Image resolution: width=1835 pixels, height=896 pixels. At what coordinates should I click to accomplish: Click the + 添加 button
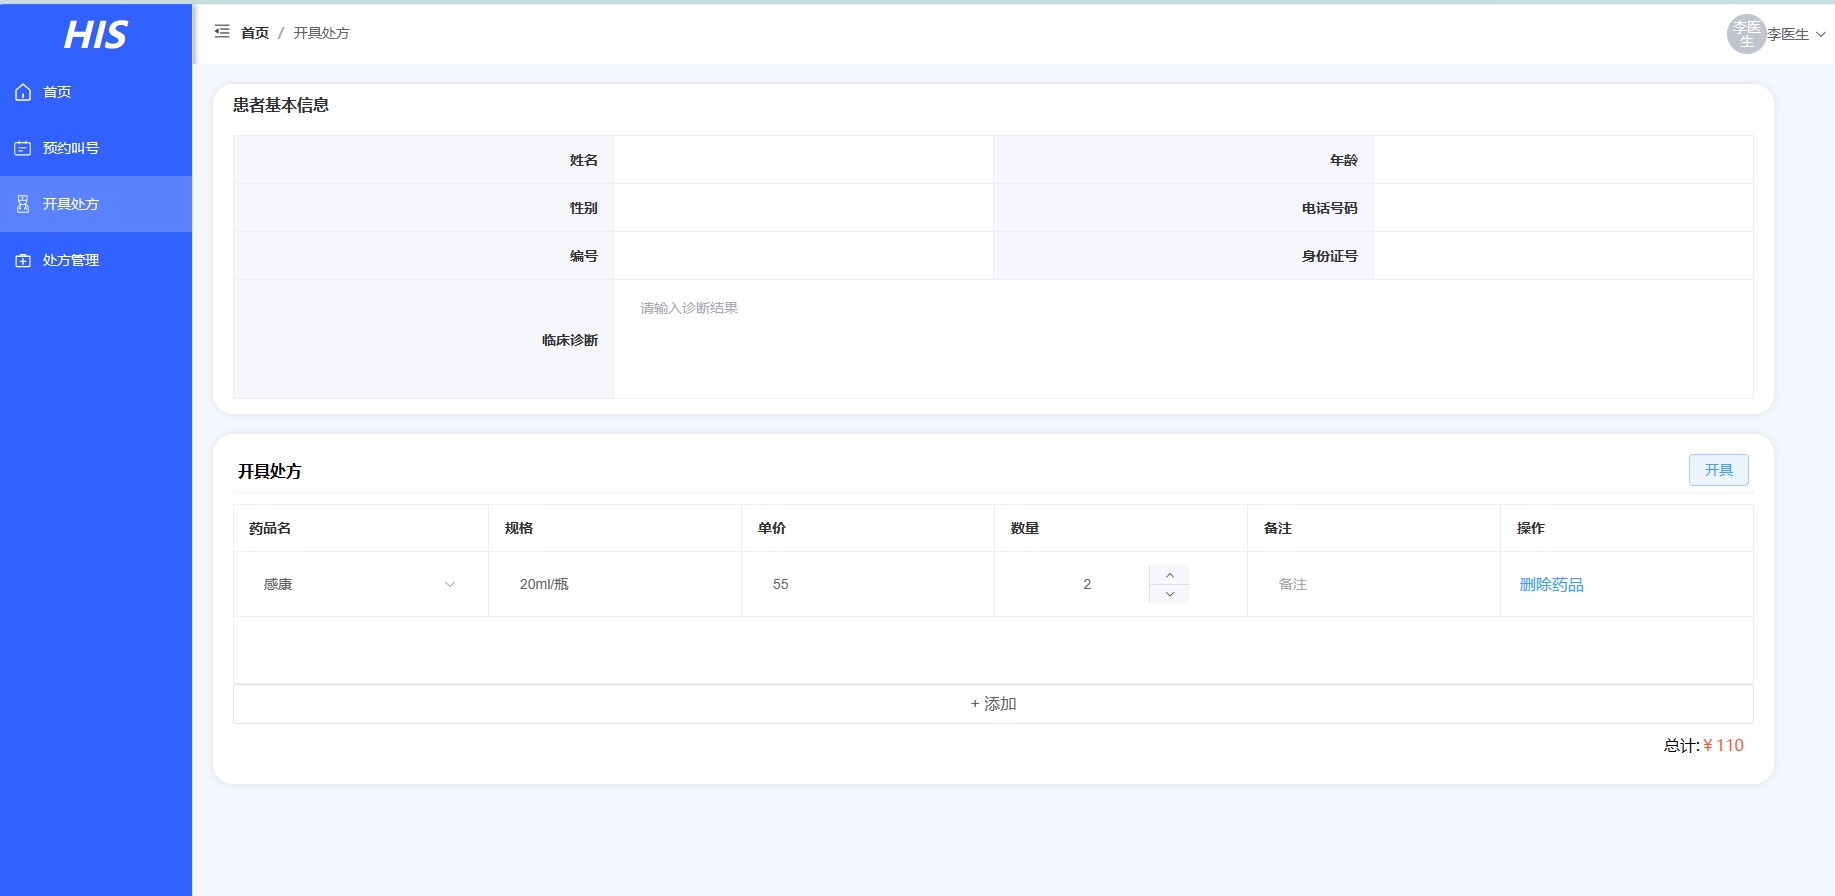click(993, 704)
